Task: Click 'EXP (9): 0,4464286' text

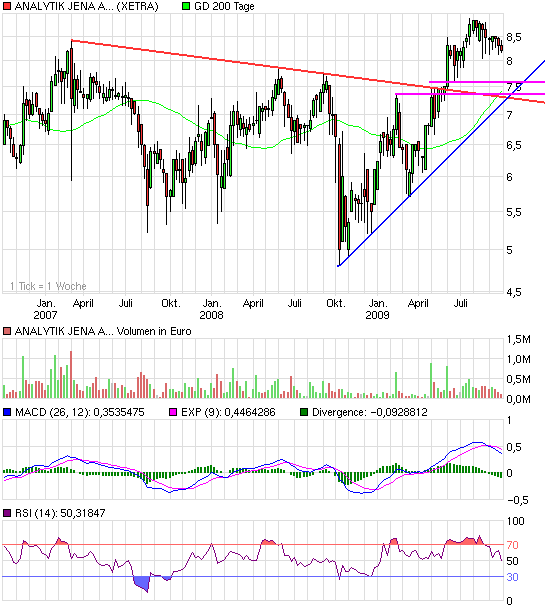Action: (228, 412)
